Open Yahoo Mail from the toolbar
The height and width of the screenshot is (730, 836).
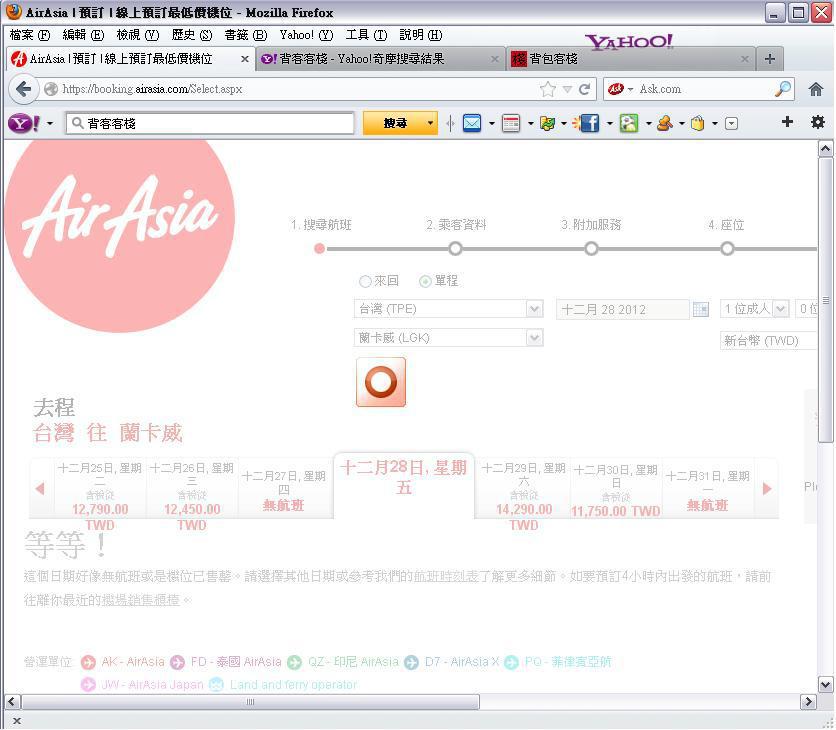[x=472, y=123]
